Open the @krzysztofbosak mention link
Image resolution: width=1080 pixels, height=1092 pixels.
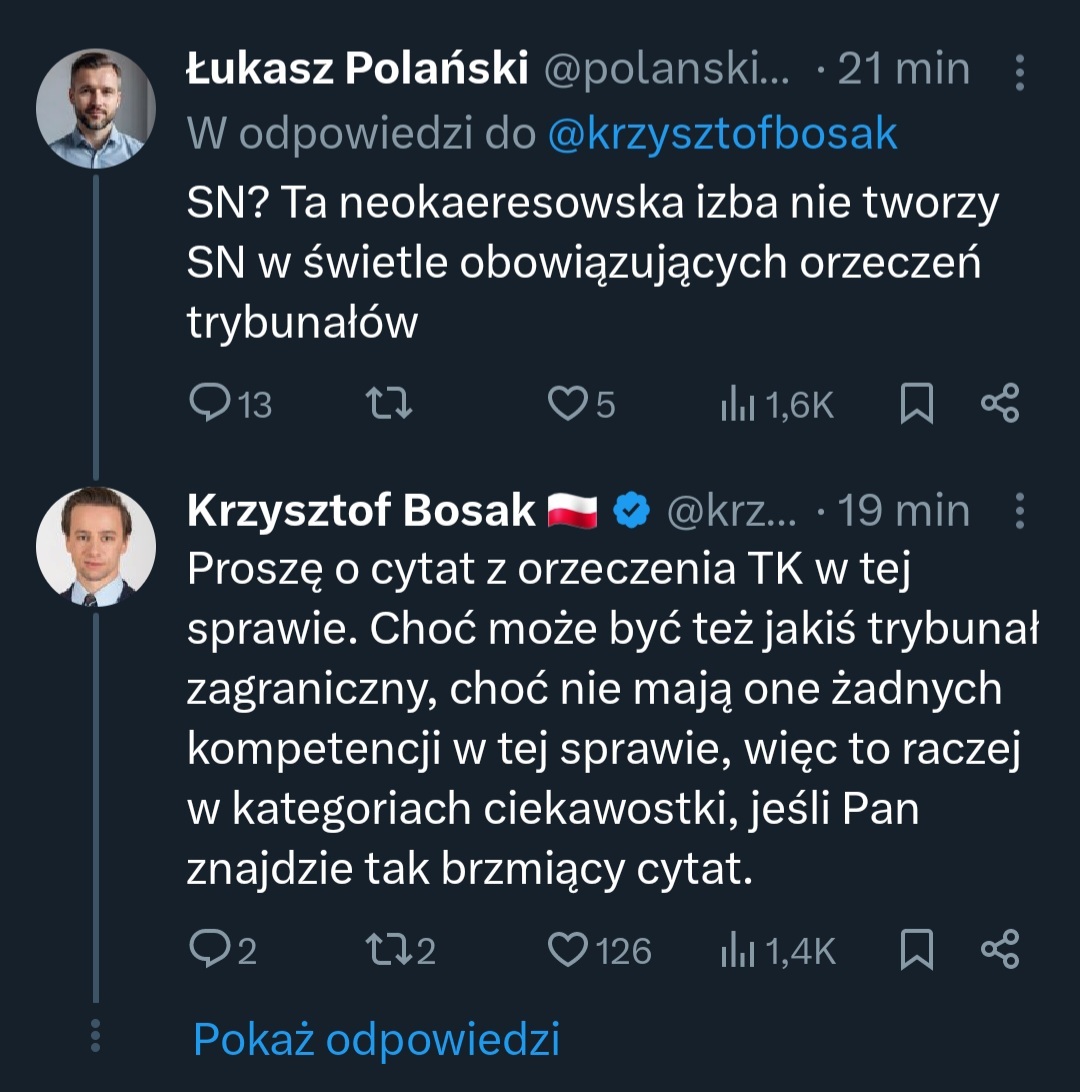pyautogui.click(x=722, y=133)
